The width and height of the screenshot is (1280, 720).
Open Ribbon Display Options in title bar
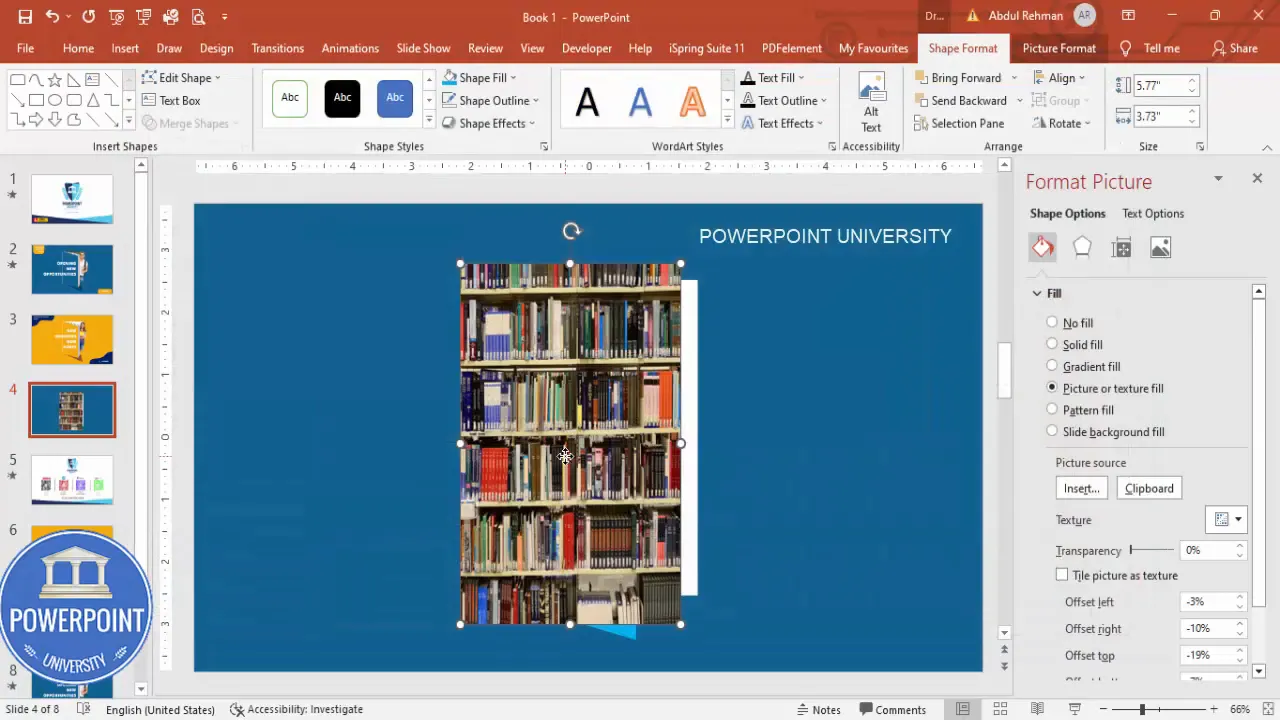pyautogui.click(x=1128, y=16)
